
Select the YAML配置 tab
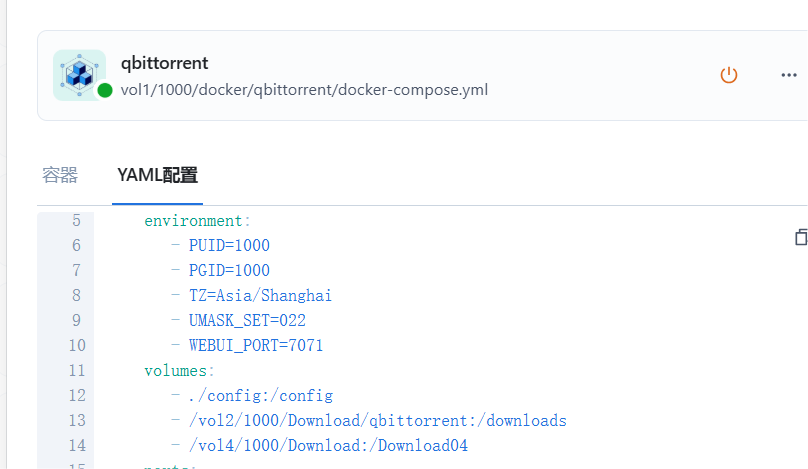(x=157, y=175)
